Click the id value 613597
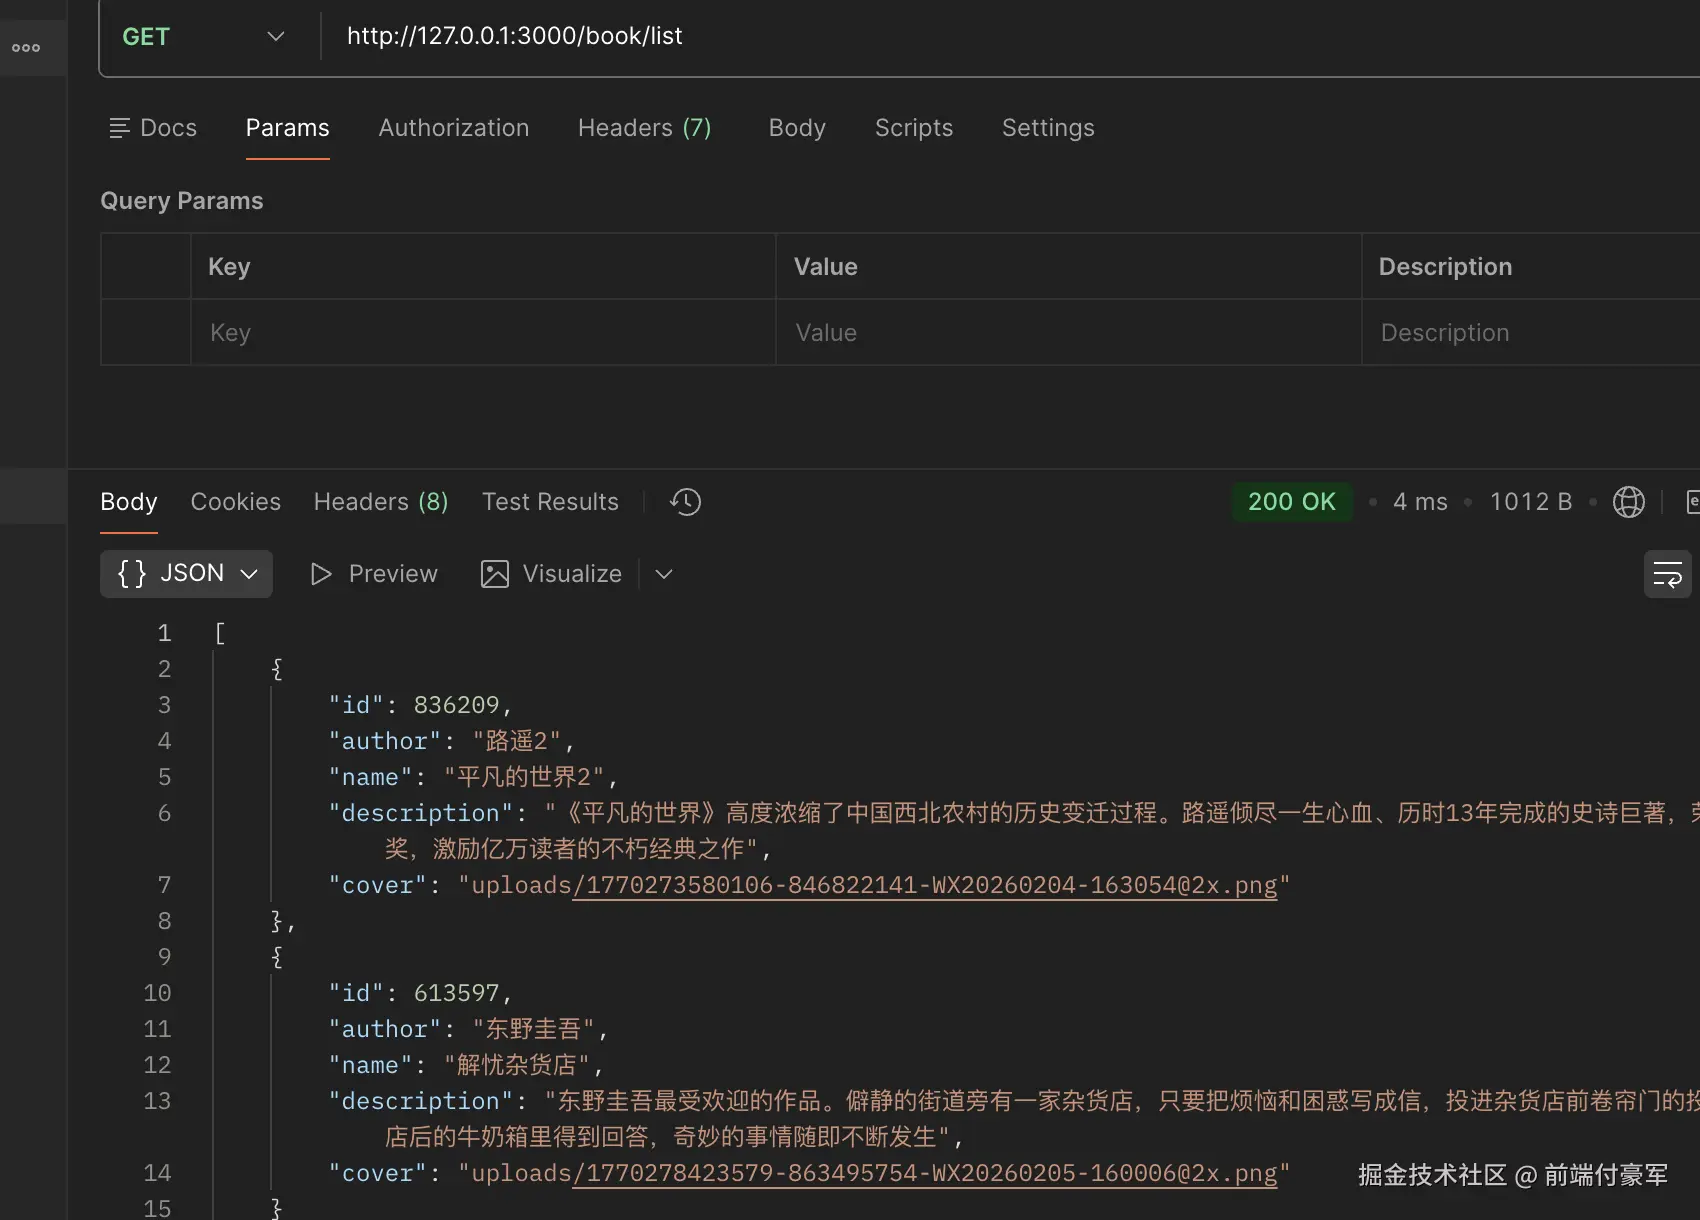Screen dimensions: 1700x1220 coord(456,994)
